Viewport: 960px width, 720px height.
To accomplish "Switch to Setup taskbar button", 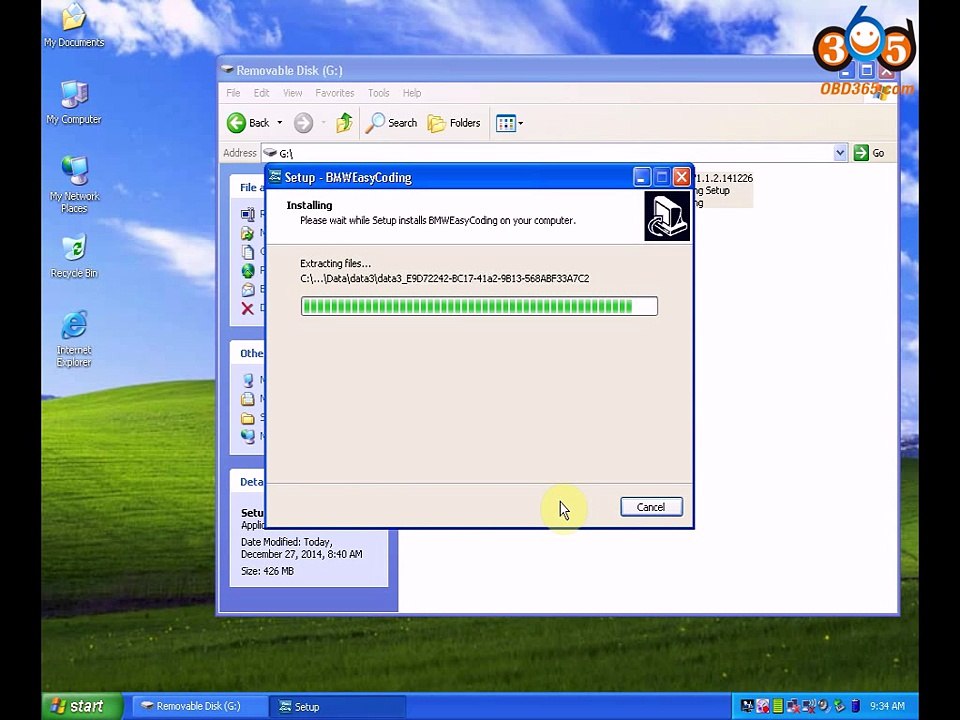I will [336, 707].
